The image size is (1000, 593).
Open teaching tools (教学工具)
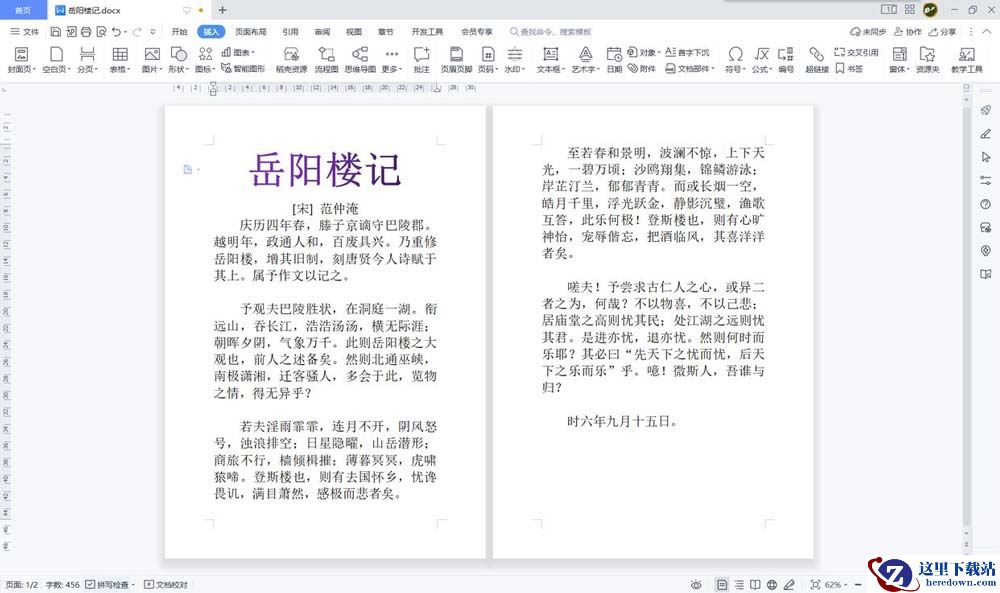[967, 60]
